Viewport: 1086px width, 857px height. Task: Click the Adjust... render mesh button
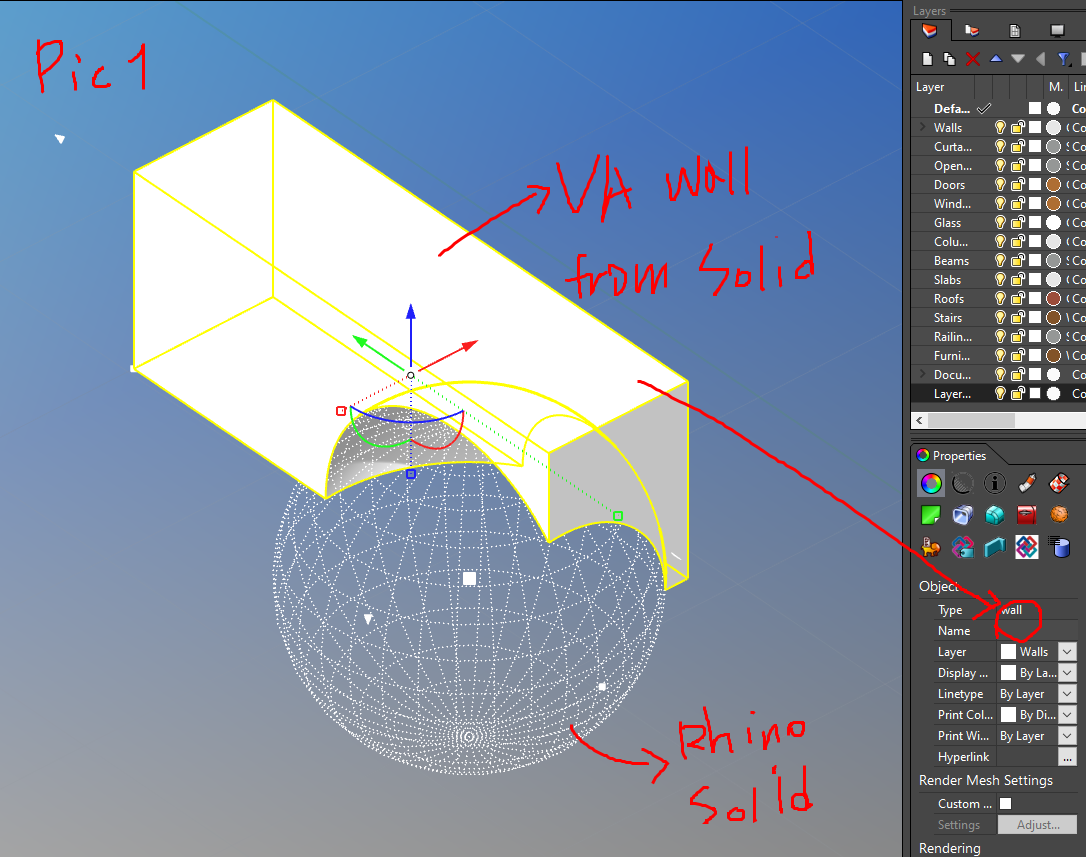[1038, 824]
